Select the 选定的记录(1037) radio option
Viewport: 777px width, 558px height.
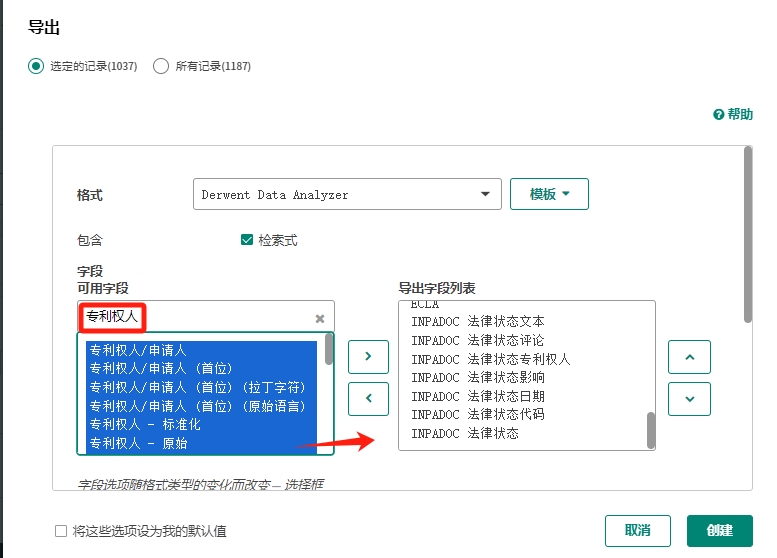(37, 66)
